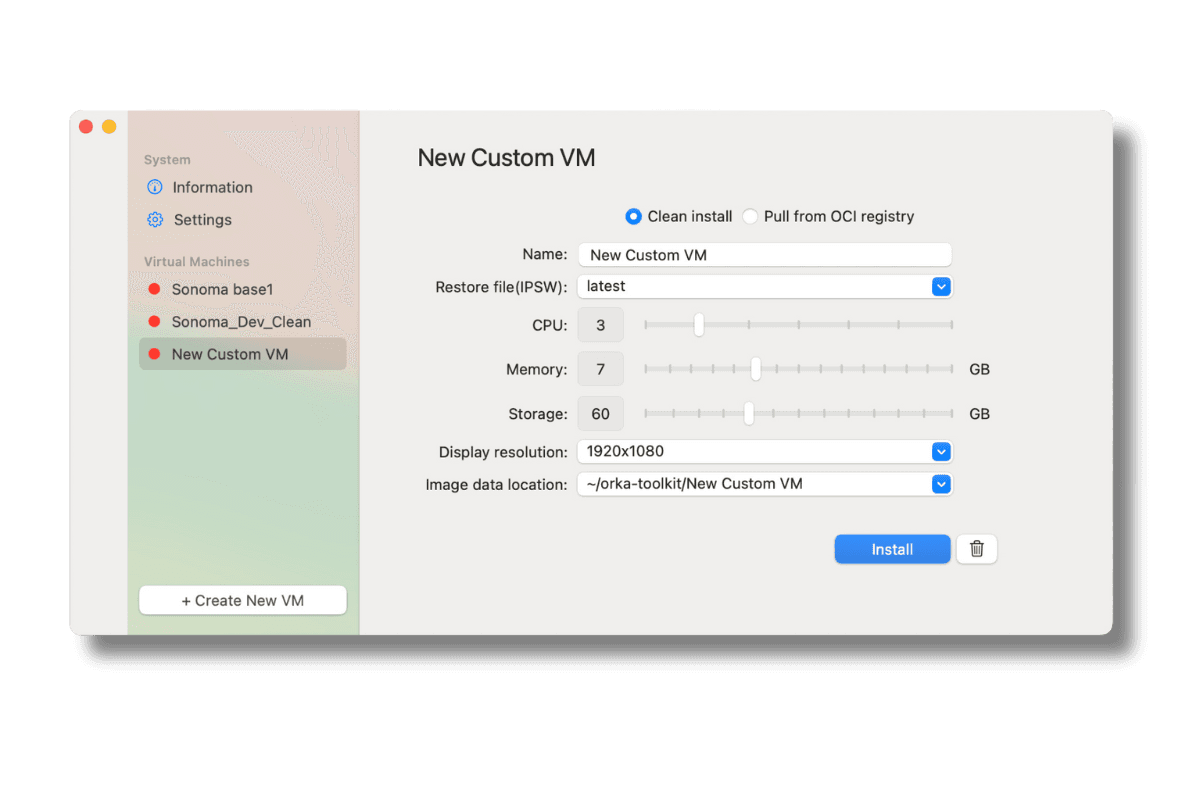Click the Storage slider handle
This screenshot has height=800, width=1200.
[748, 413]
